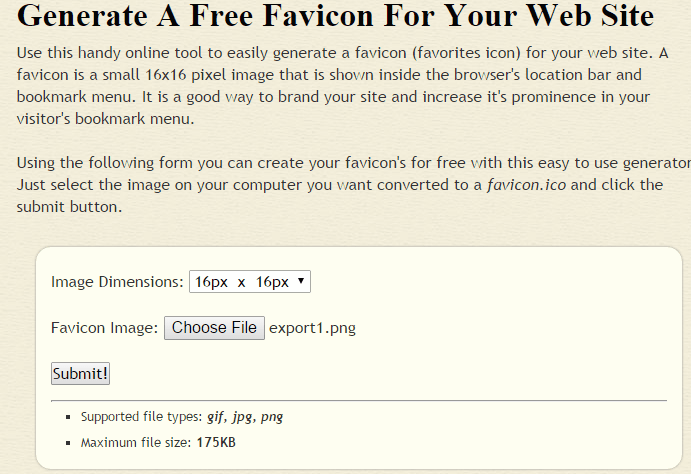This screenshot has height=474, width=691.
Task: Click the Submit! button
Action: [x=80, y=374]
